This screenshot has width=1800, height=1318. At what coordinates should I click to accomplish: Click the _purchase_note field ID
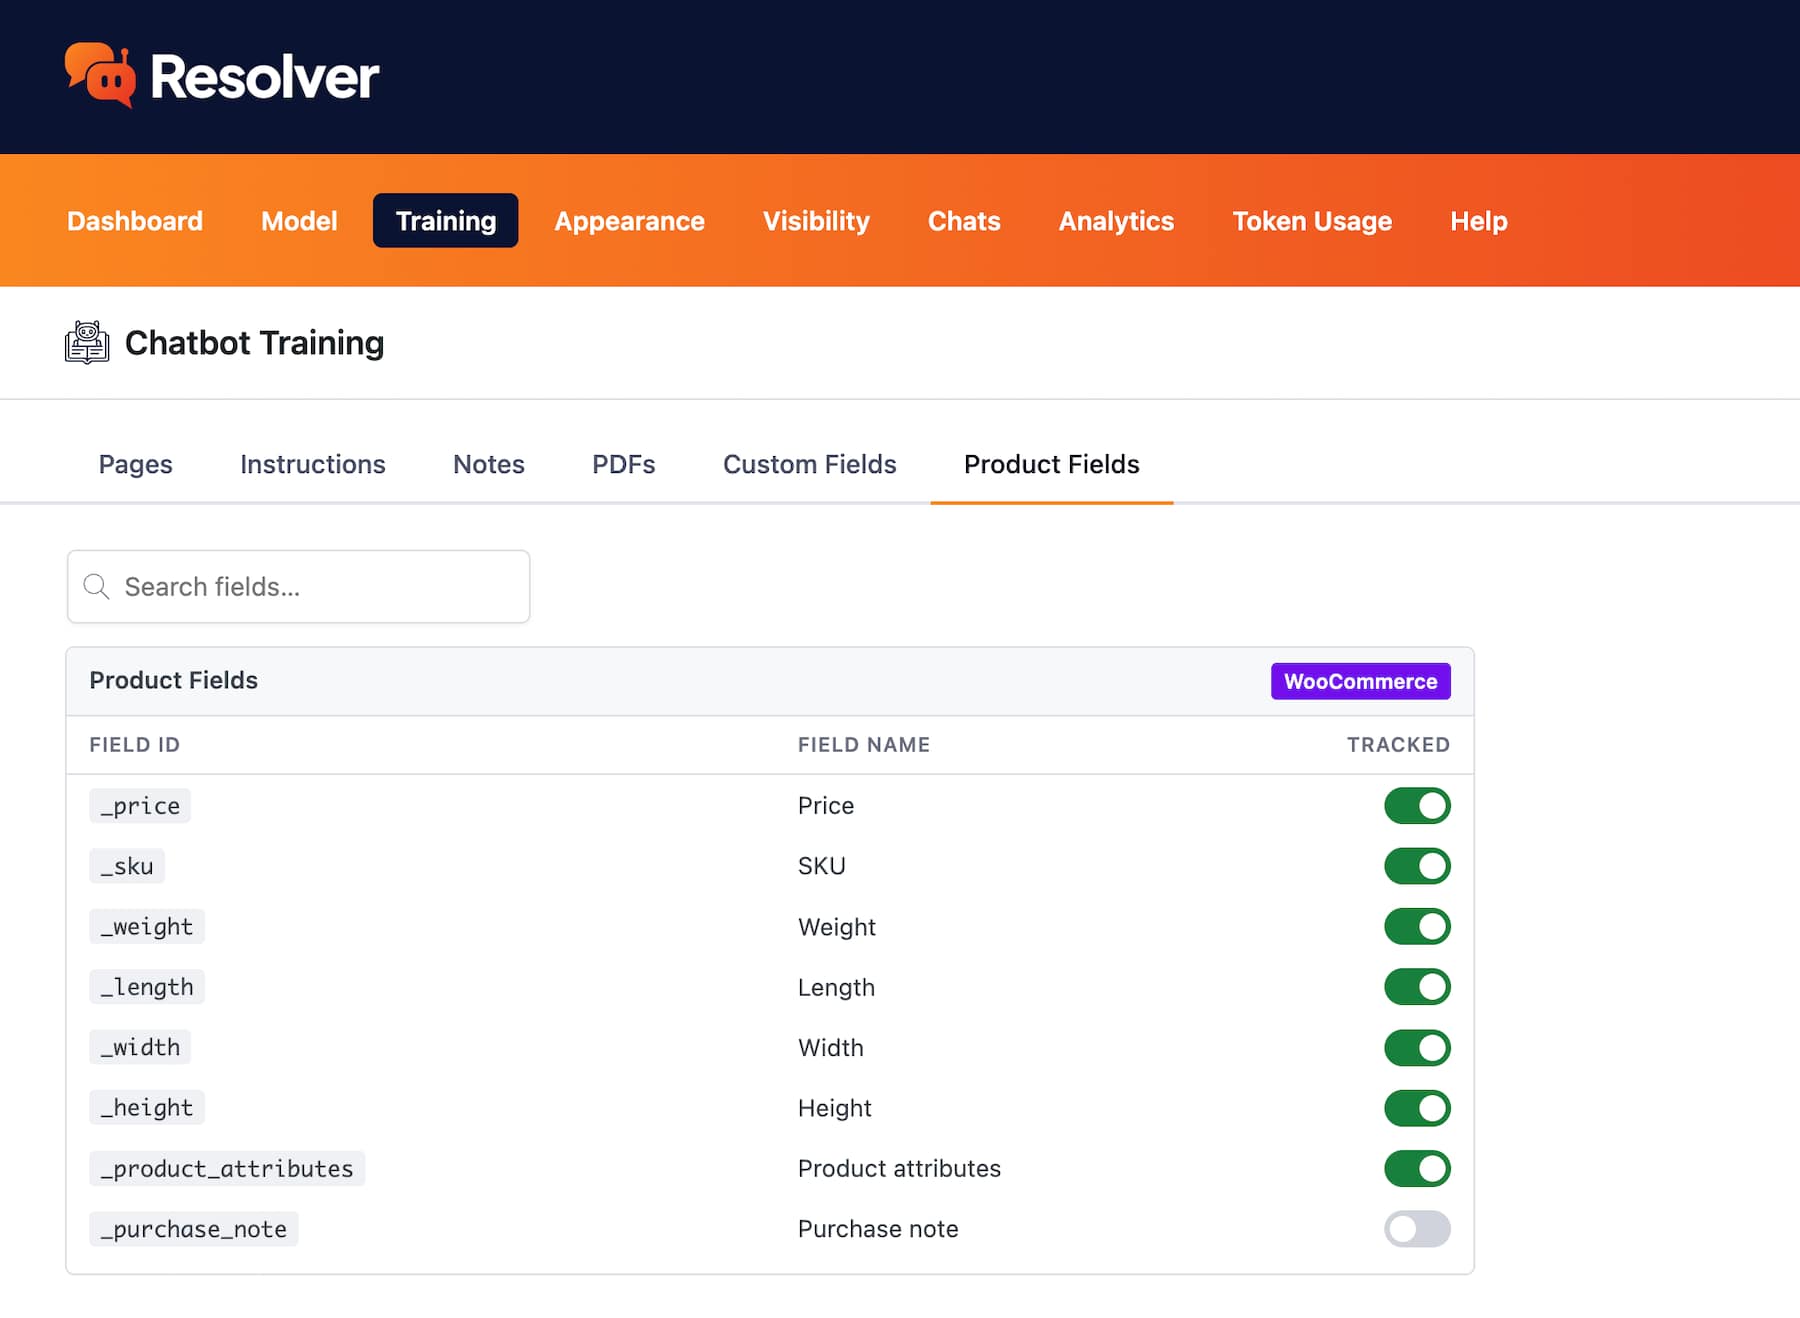tap(194, 1229)
